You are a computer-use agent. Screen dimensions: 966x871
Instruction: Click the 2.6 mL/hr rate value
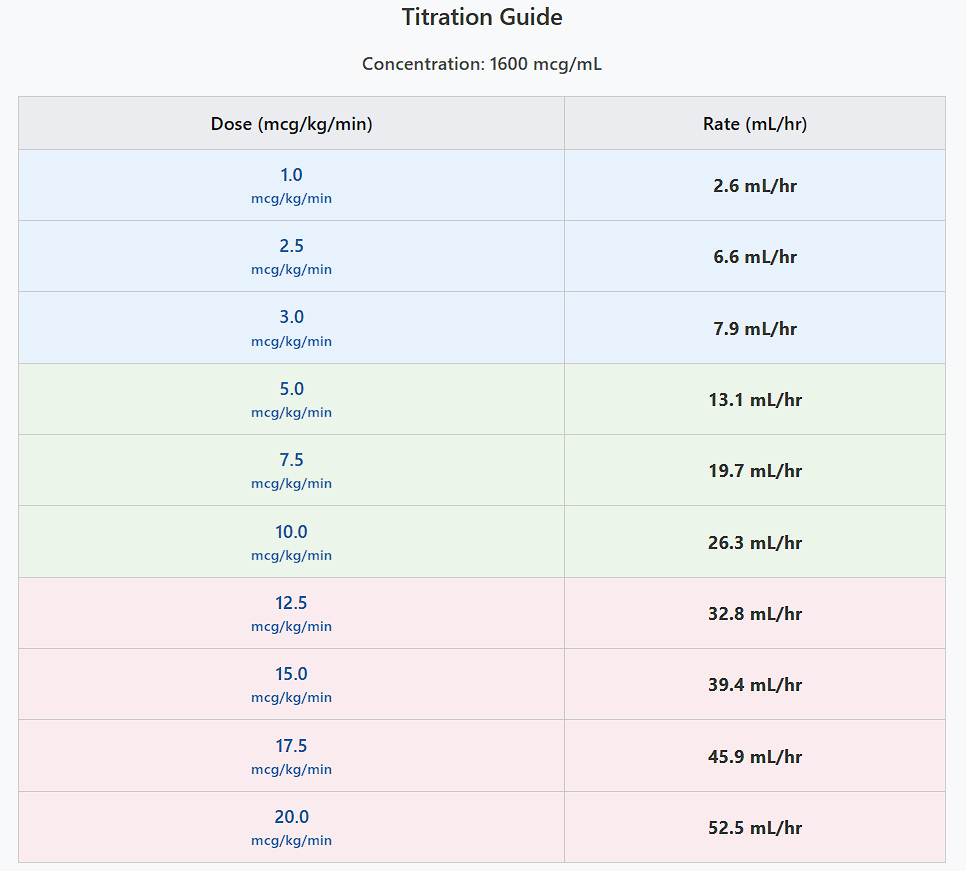(755, 185)
